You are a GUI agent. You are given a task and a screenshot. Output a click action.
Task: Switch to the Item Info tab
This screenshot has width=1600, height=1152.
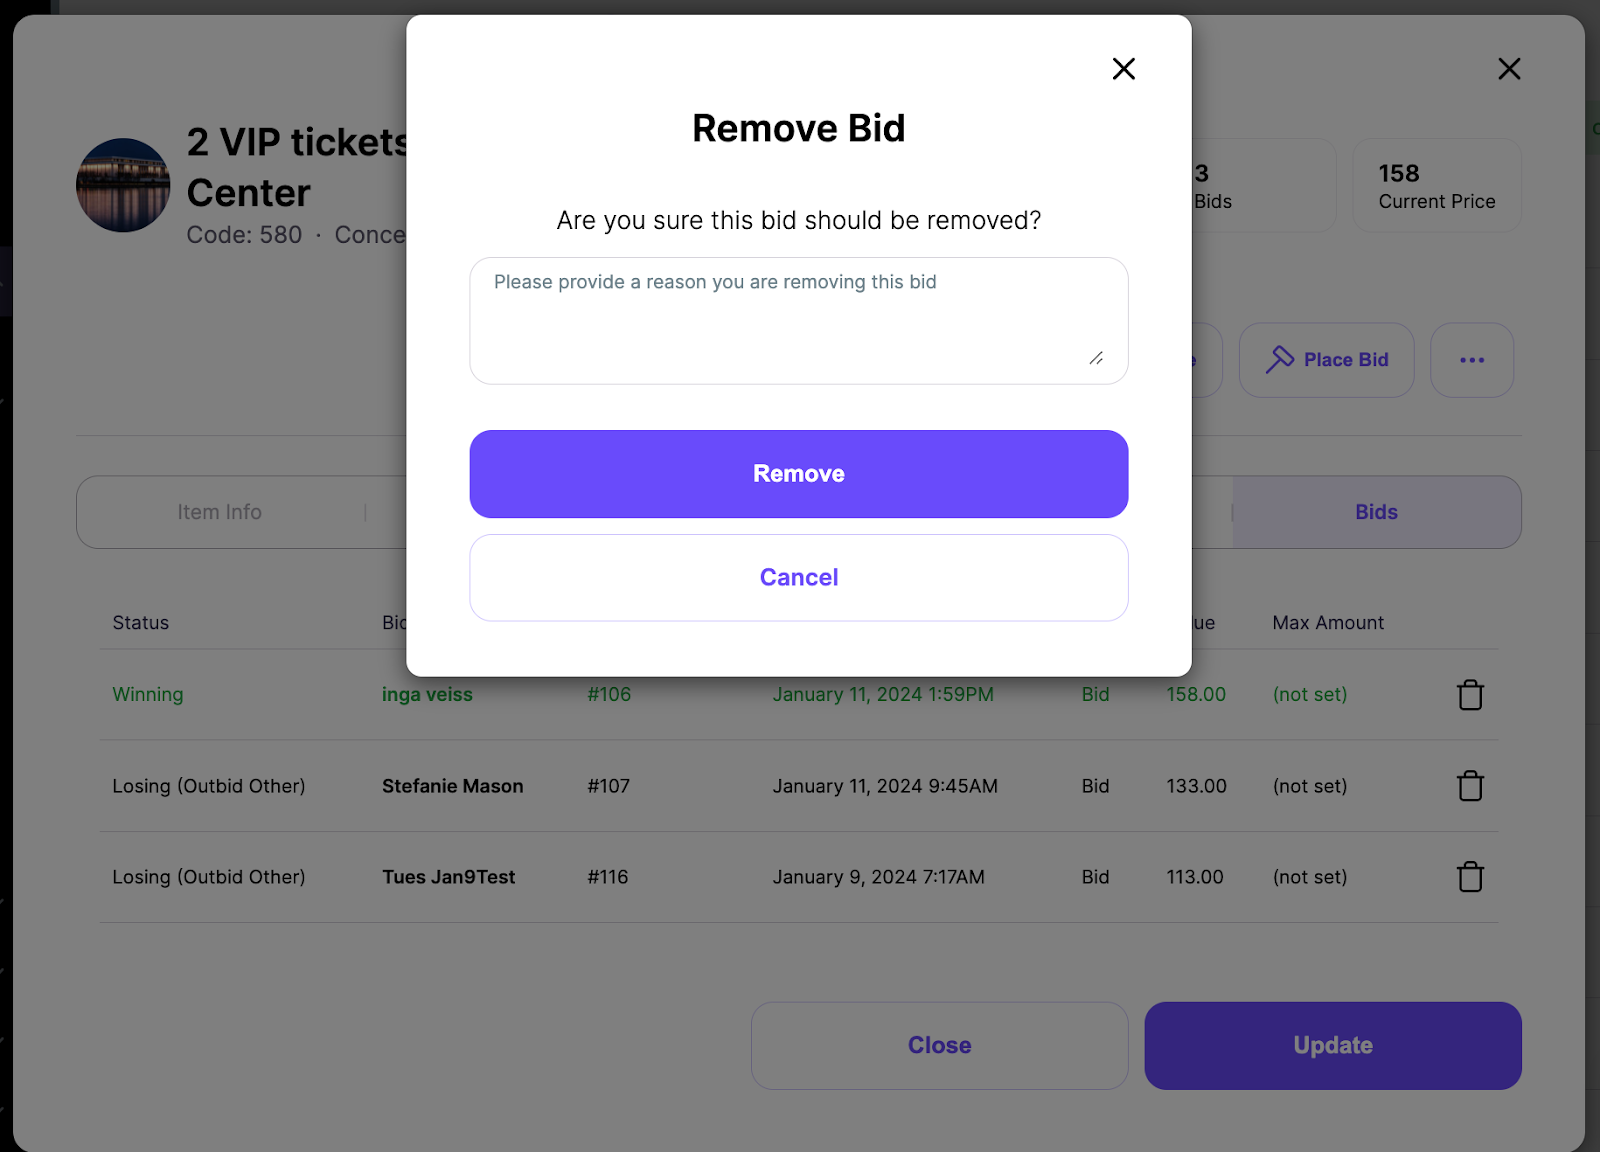click(x=220, y=512)
